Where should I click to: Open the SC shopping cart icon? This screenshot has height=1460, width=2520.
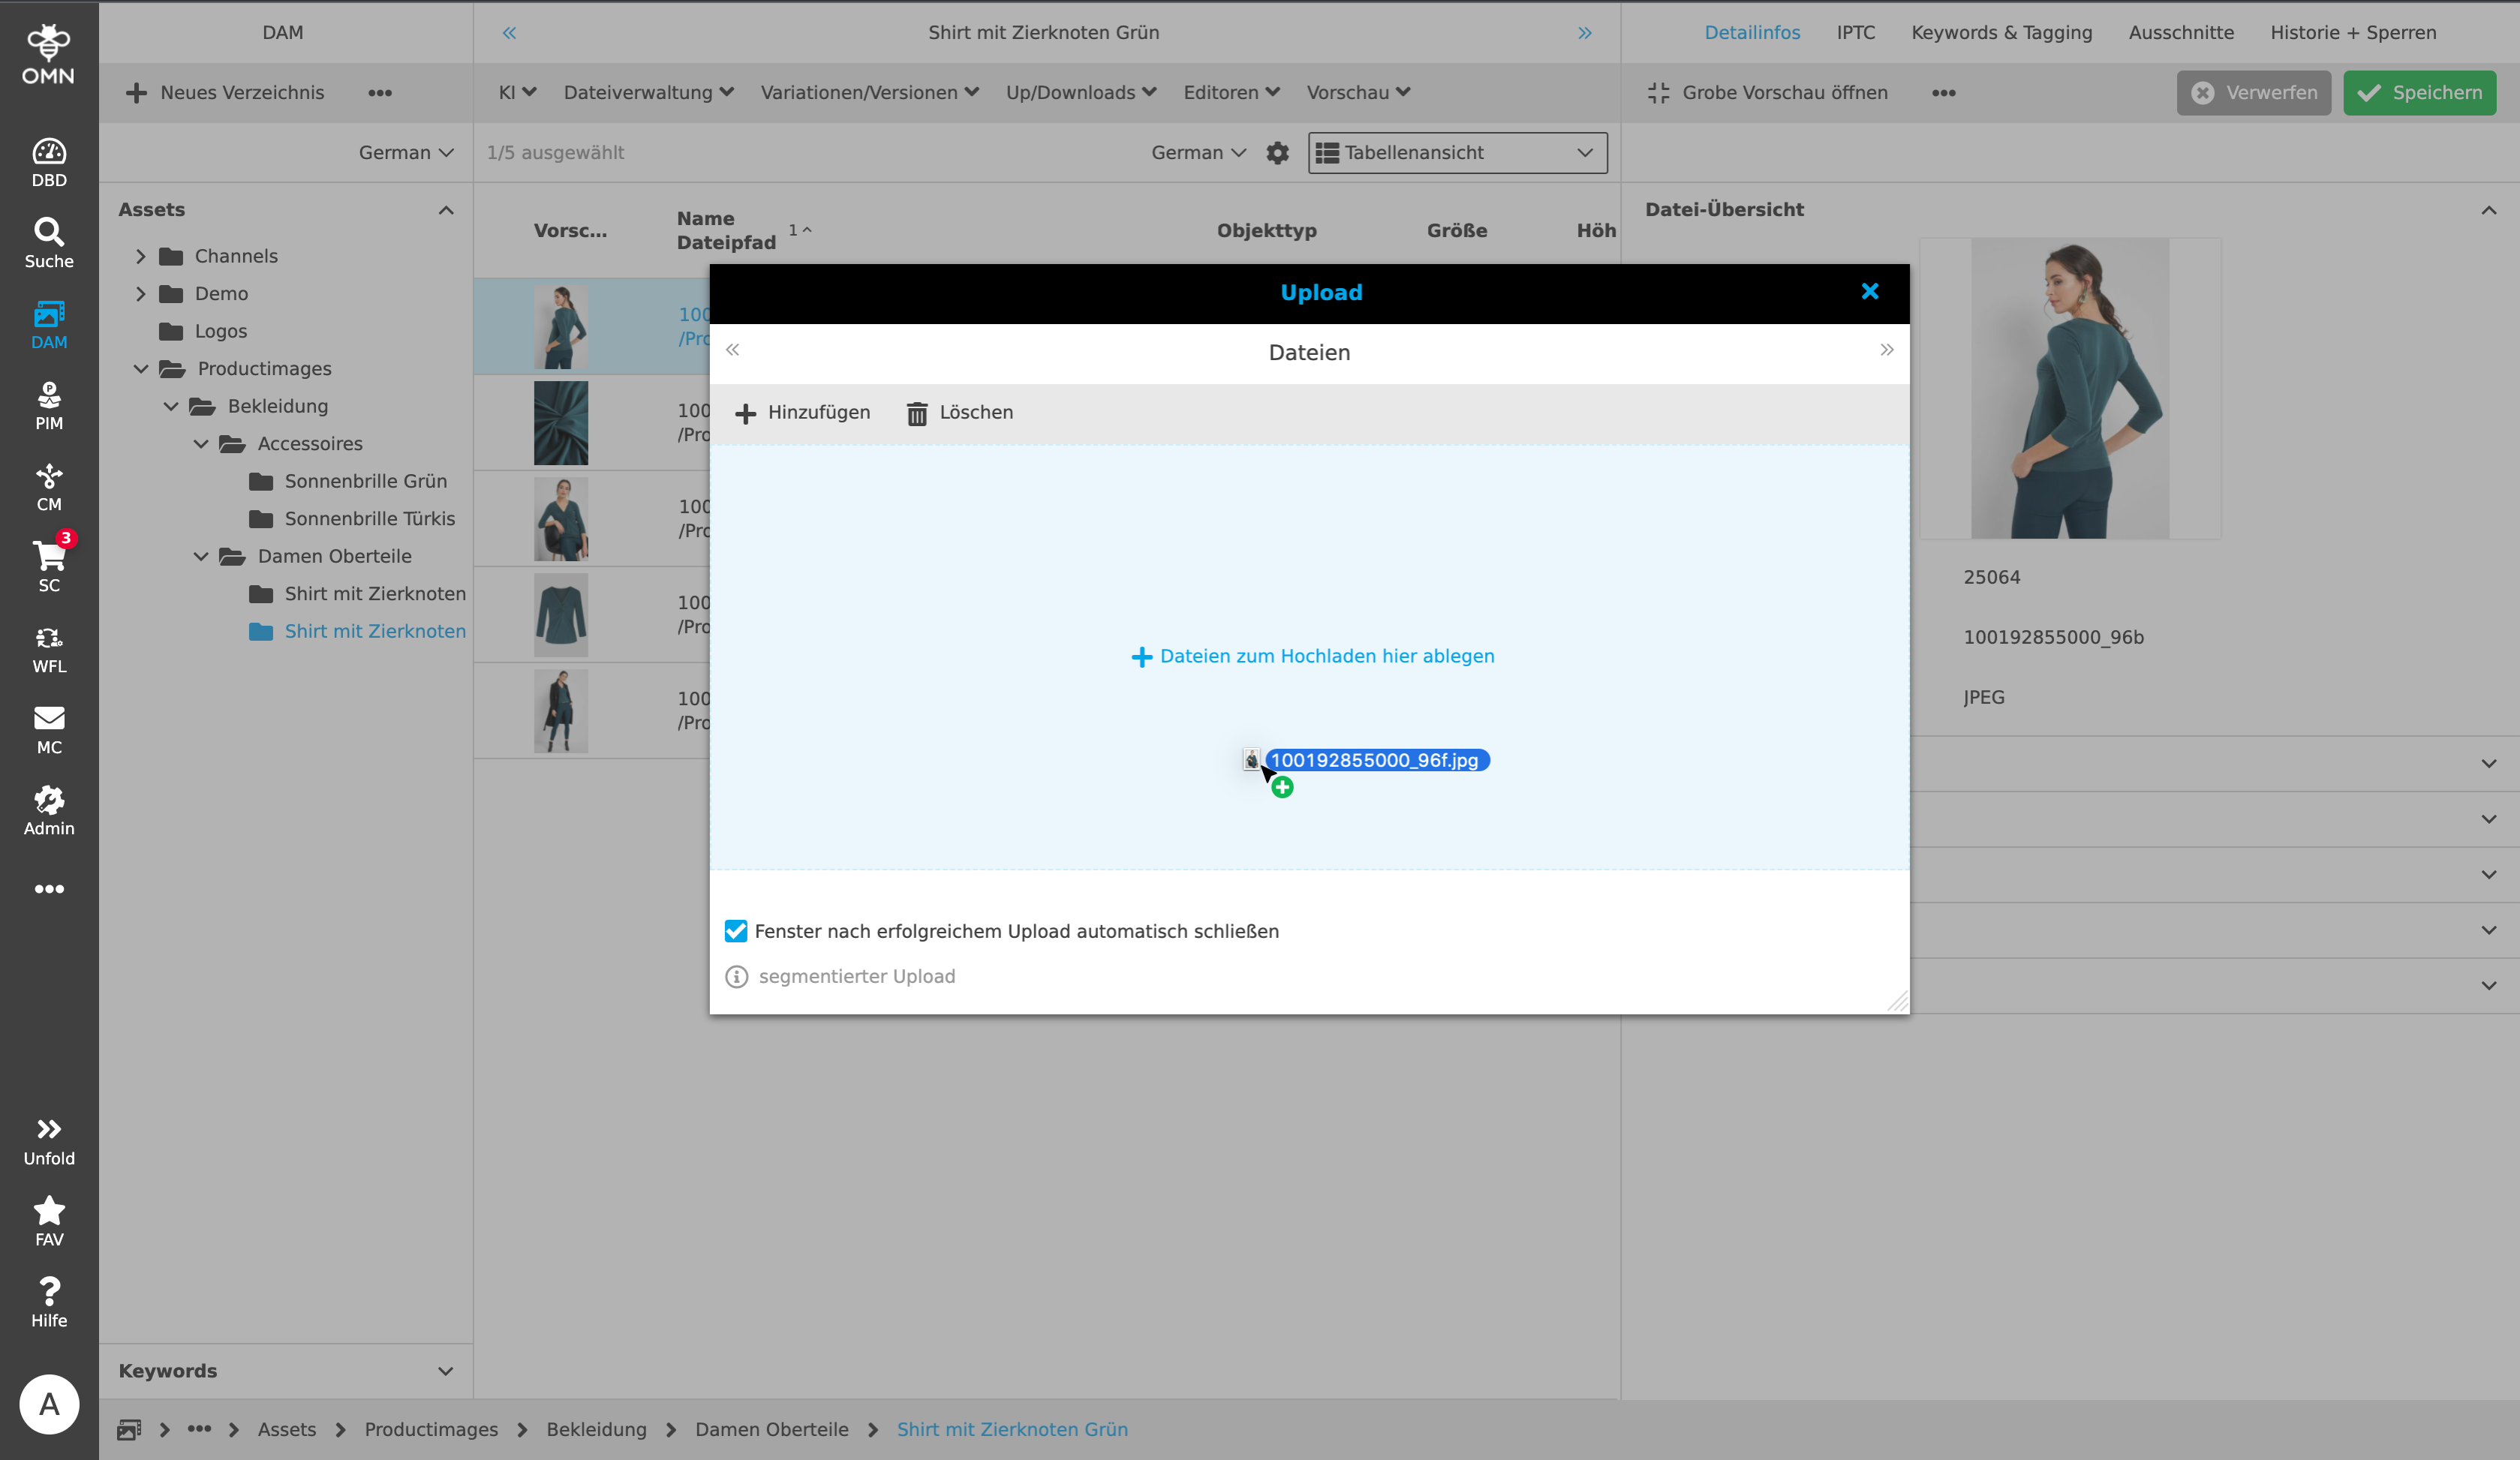(49, 556)
